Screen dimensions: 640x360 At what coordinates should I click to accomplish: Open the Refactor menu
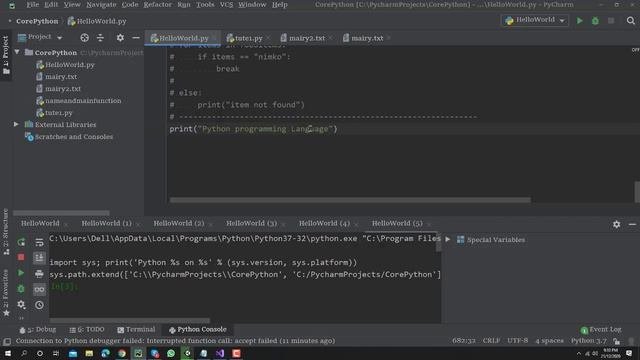(x=158, y=4)
